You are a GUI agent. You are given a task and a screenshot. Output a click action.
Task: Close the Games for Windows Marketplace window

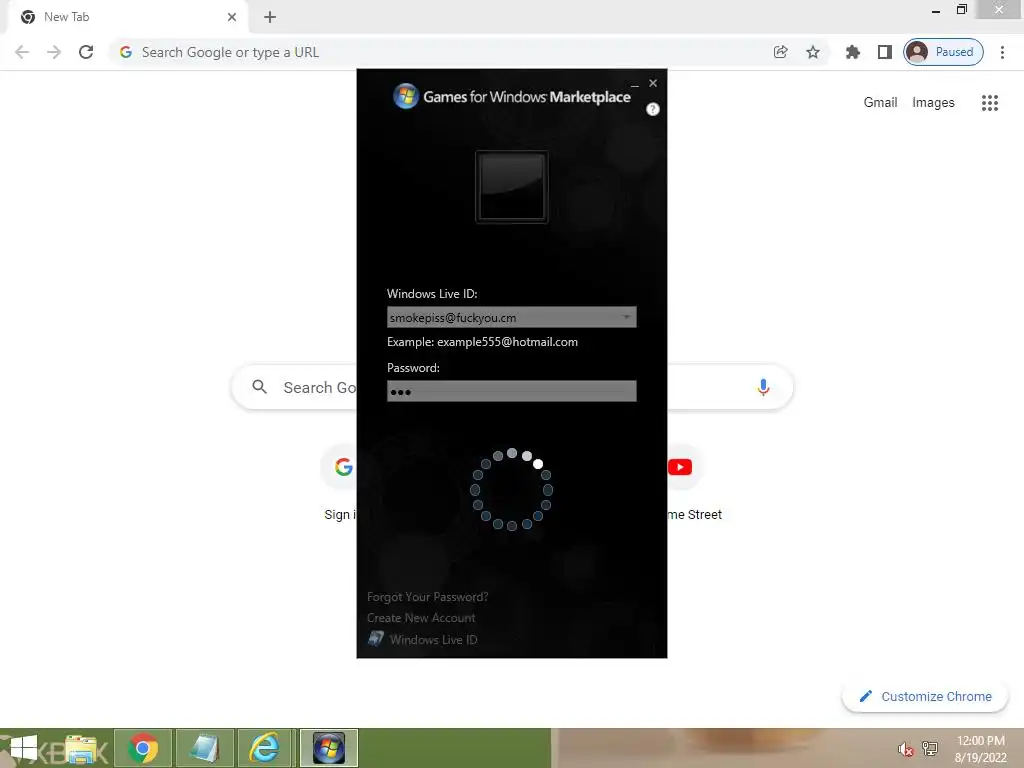[653, 83]
